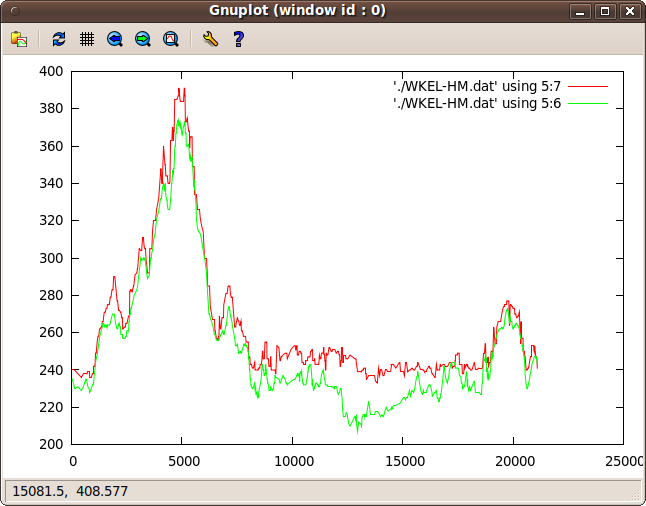Click the x-axis label 20000
Screen dimensions: 646x506
pyautogui.click(x=515, y=461)
